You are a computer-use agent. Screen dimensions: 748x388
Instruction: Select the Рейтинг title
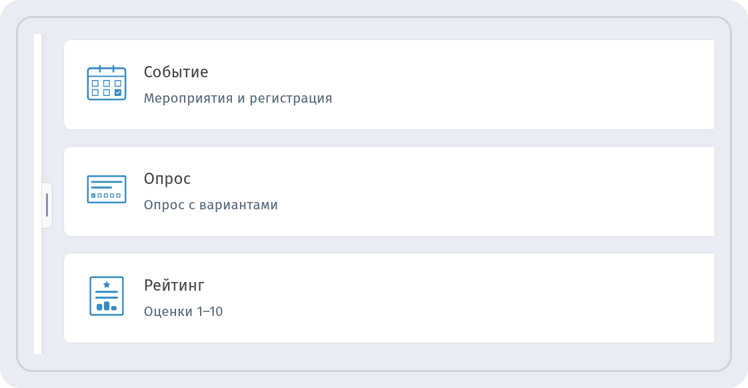click(174, 285)
